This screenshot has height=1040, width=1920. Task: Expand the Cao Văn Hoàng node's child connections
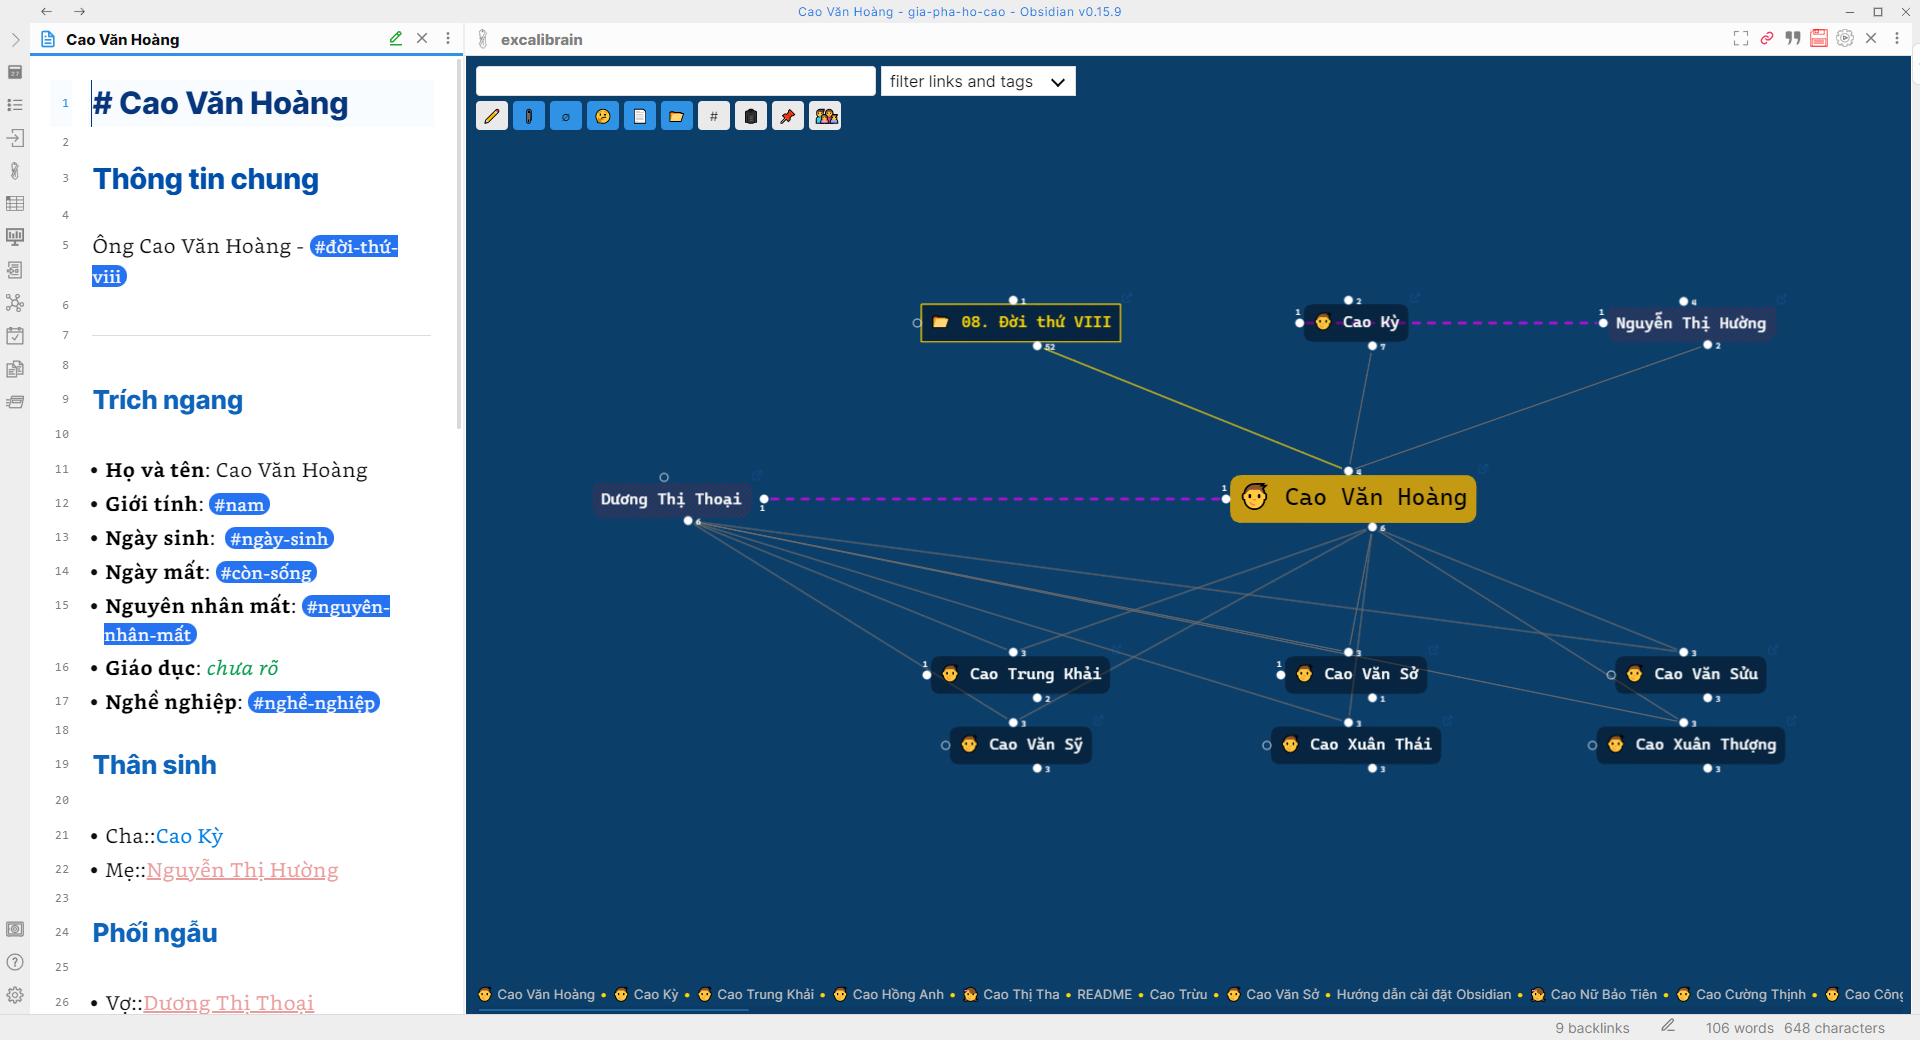[1371, 527]
